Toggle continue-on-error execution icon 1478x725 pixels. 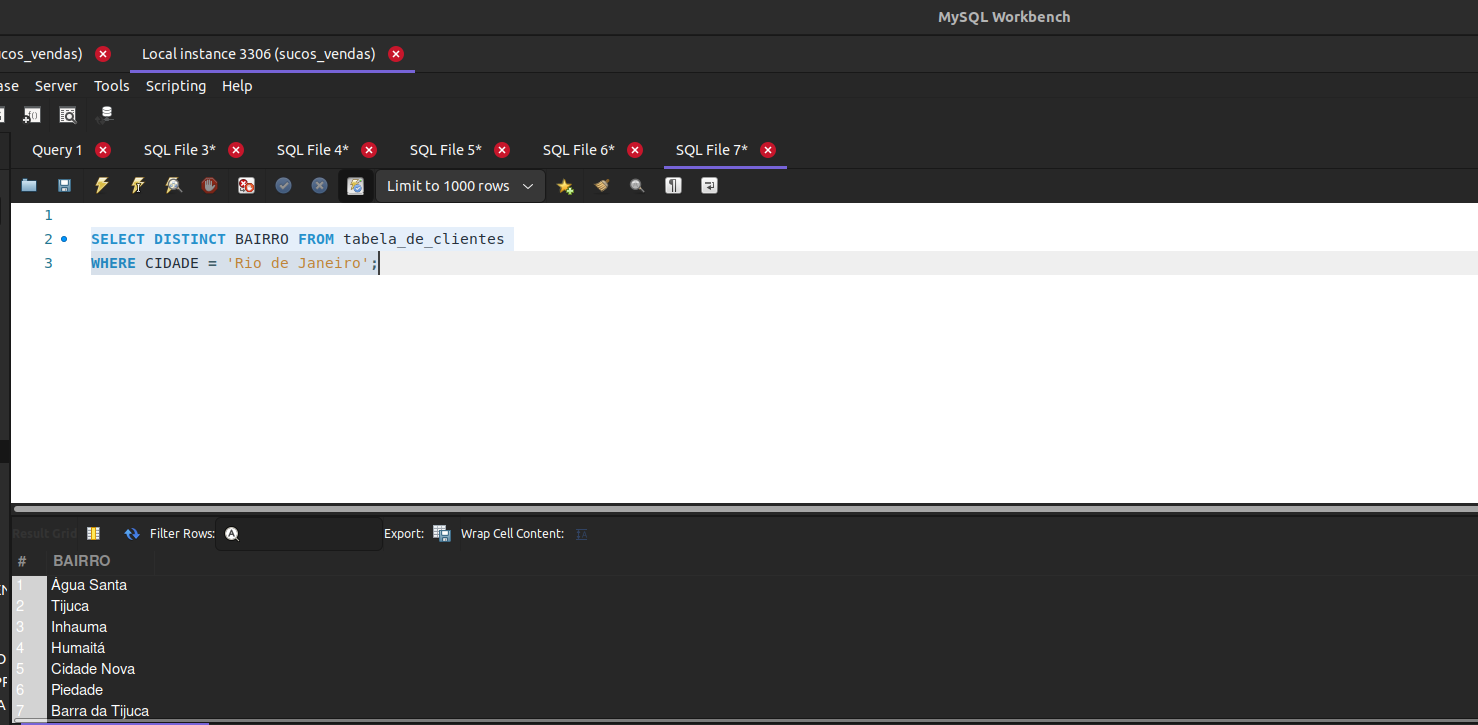[x=246, y=185]
